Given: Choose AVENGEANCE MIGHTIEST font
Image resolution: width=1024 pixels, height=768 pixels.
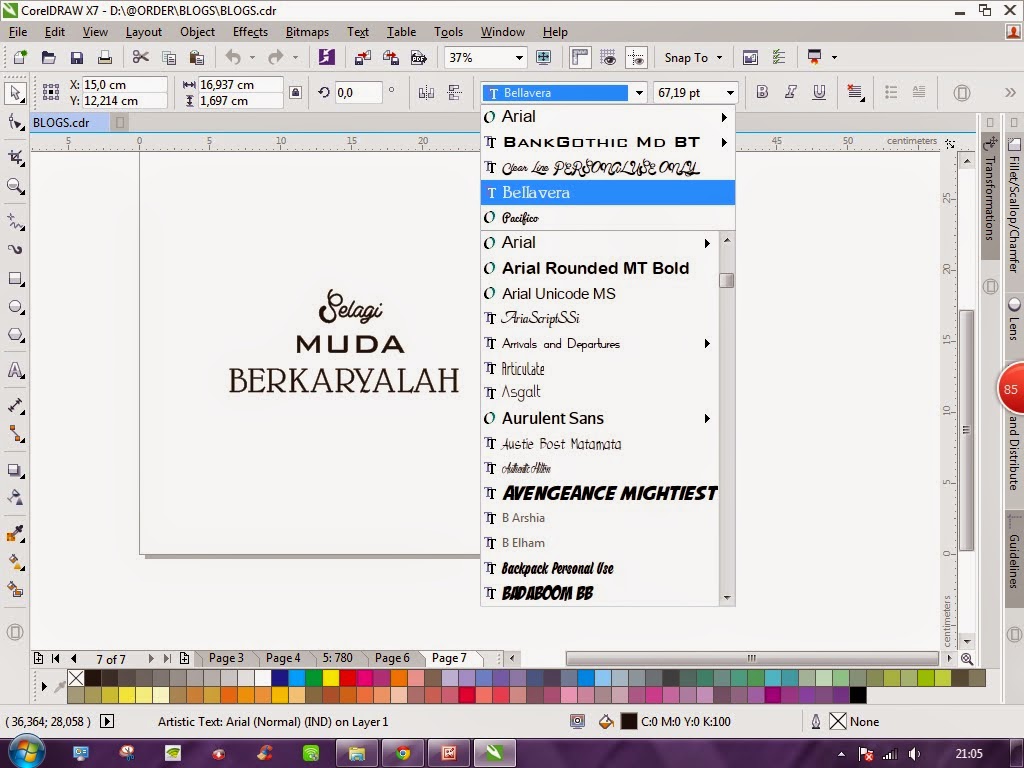Looking at the screenshot, I should coord(600,493).
